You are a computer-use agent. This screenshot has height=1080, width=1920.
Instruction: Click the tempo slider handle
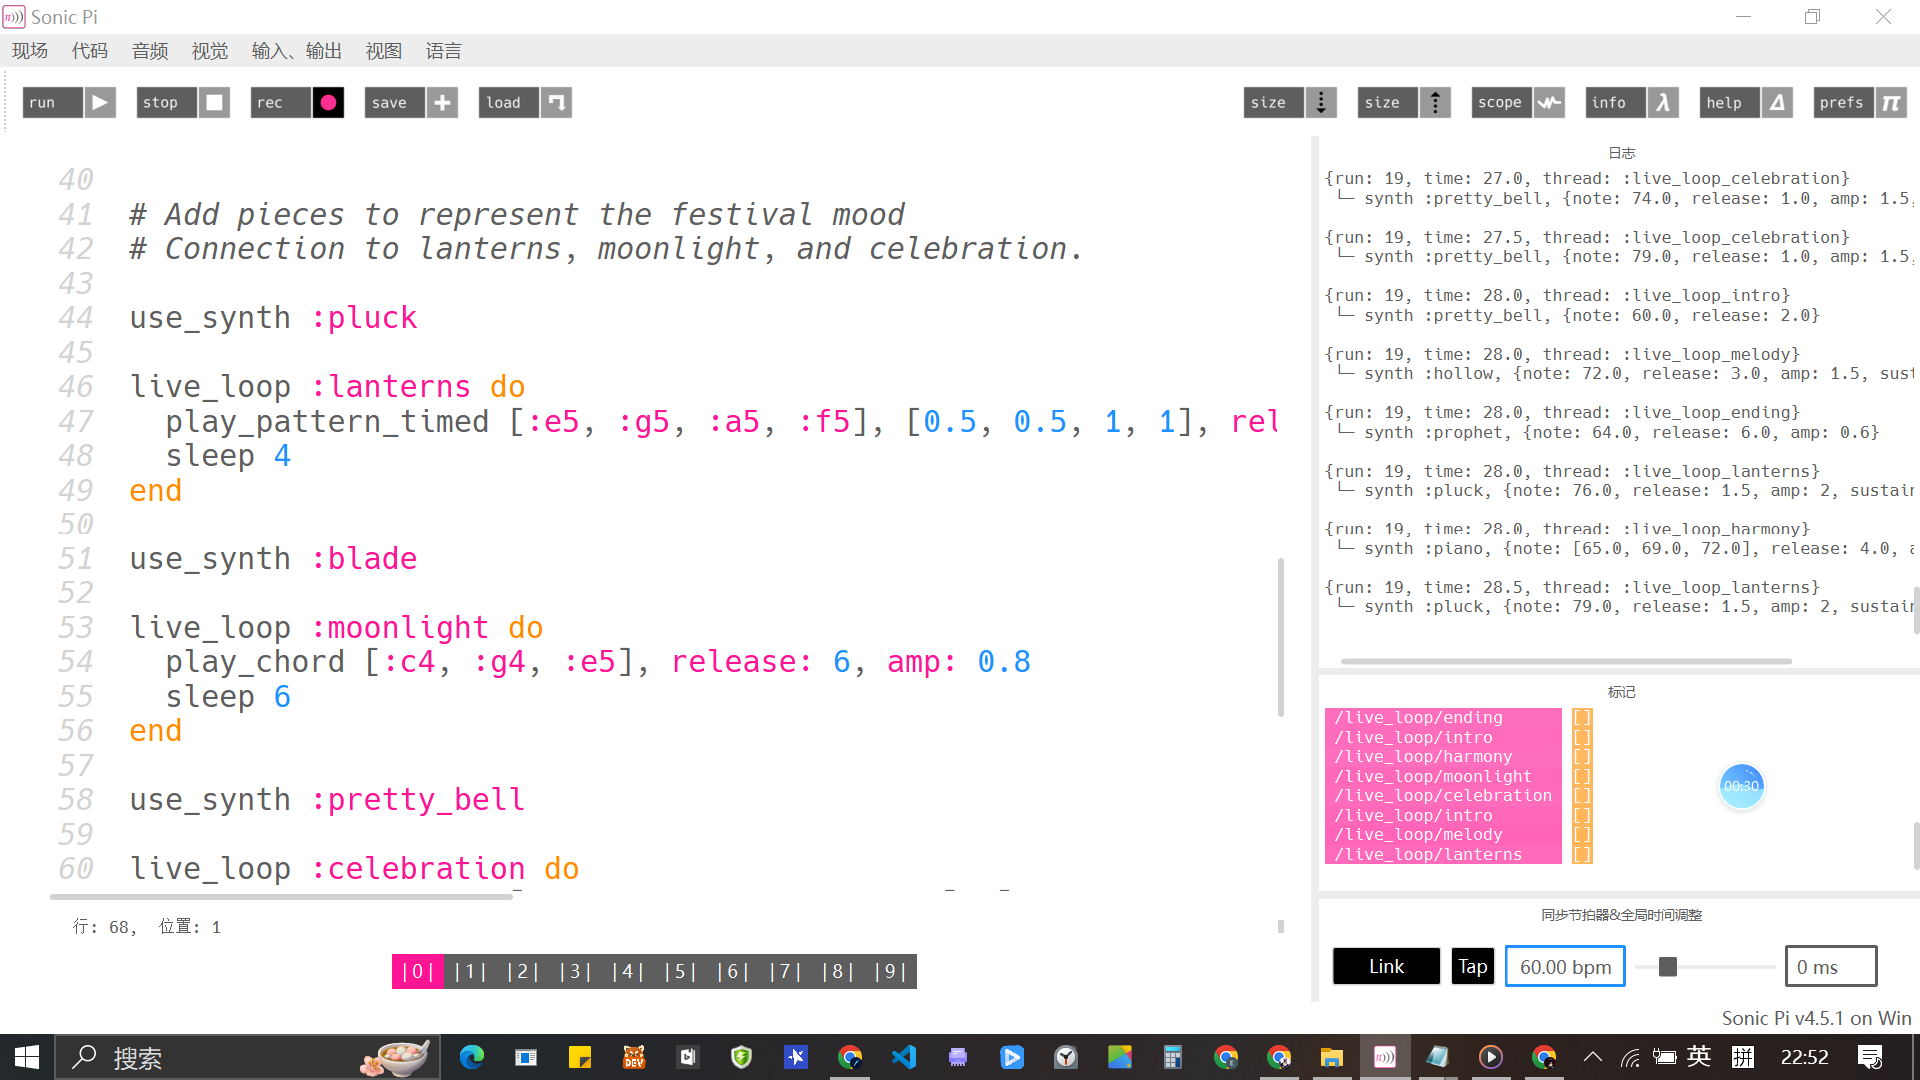pyautogui.click(x=1667, y=966)
